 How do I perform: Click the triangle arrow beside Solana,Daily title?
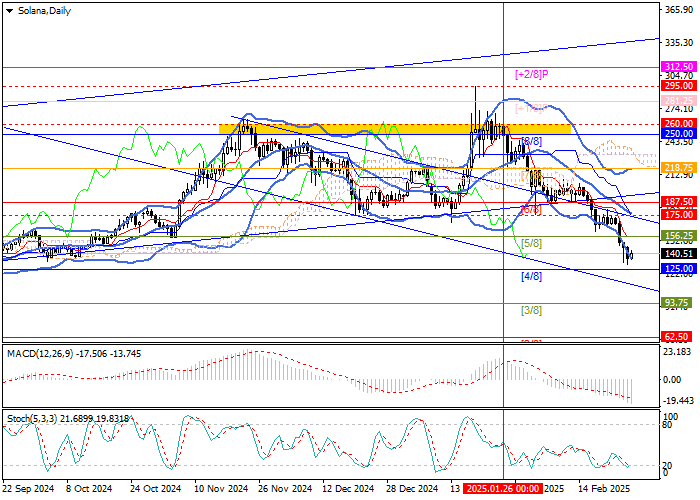(x=9, y=9)
